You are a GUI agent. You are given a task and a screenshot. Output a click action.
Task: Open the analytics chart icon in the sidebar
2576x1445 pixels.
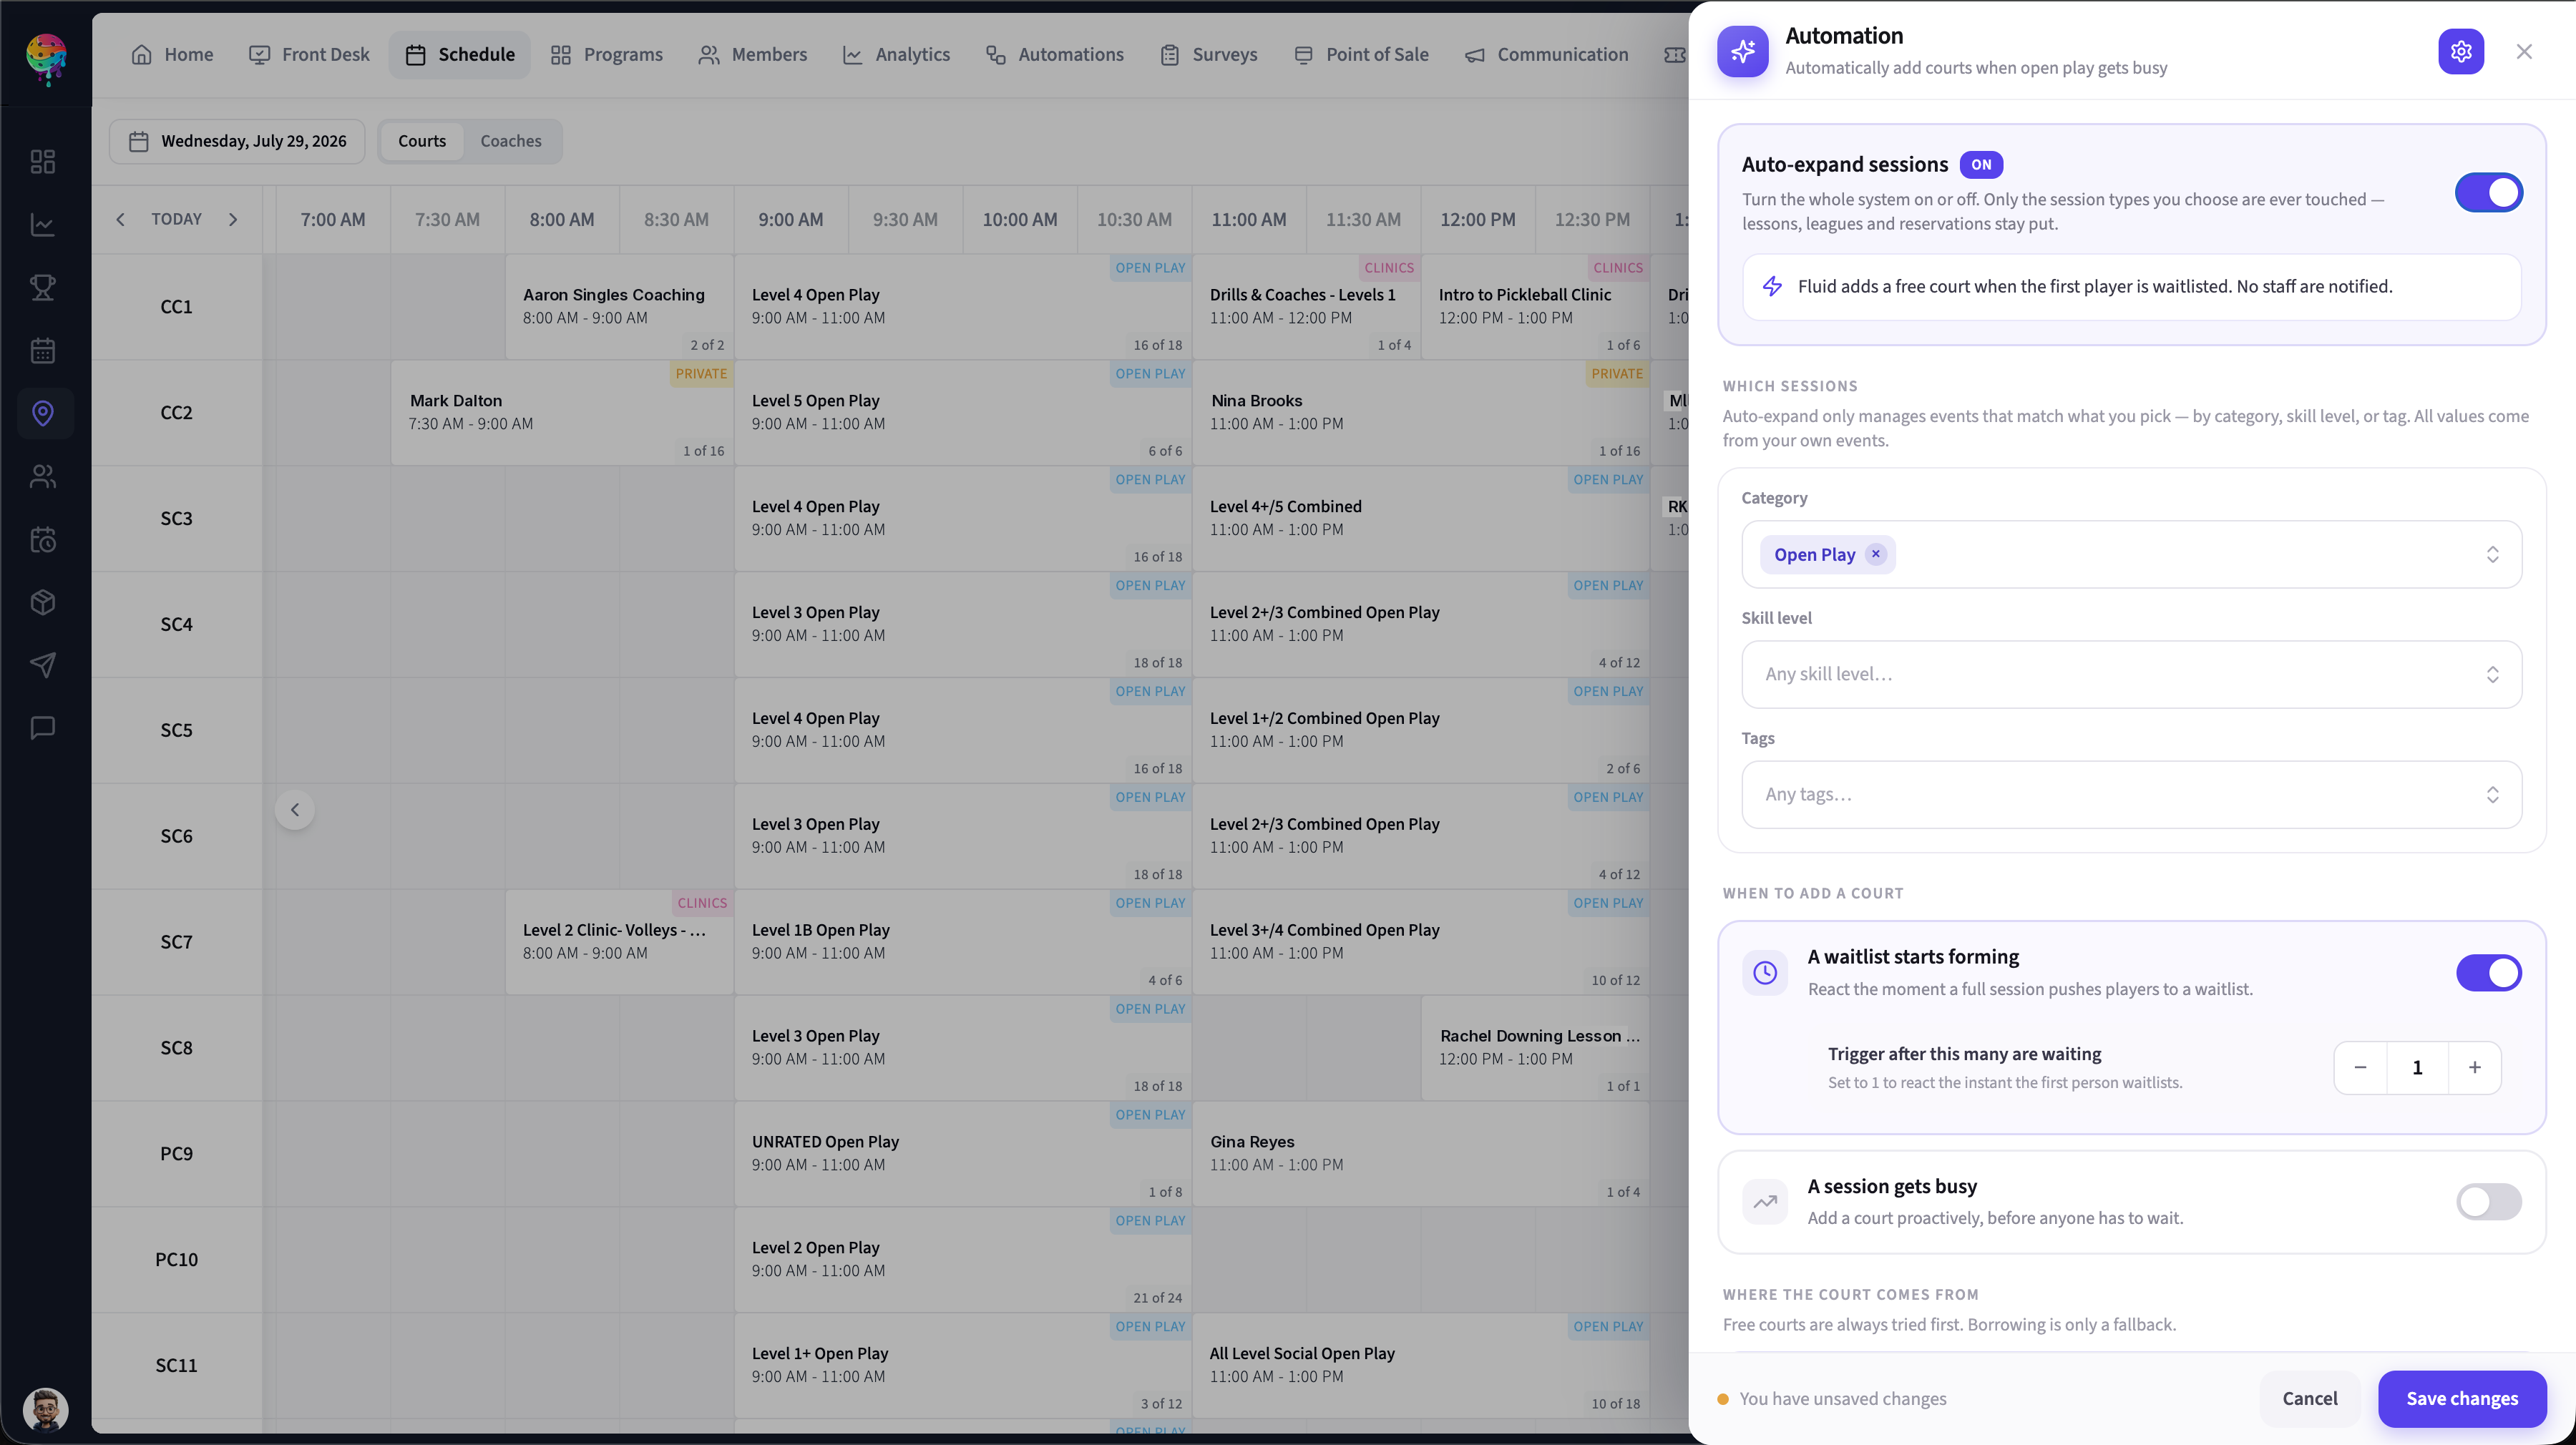[x=43, y=224]
